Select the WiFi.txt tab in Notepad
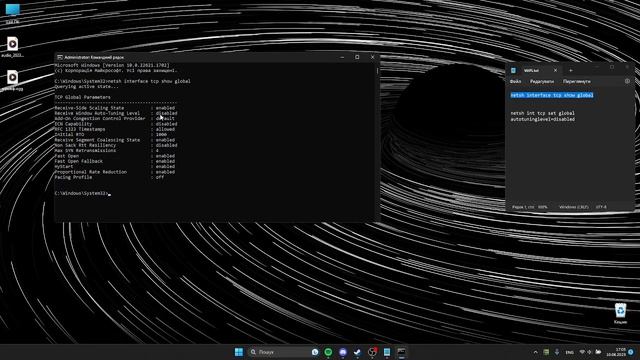Image resolution: width=640 pixels, height=360 pixels. pyautogui.click(x=531, y=70)
